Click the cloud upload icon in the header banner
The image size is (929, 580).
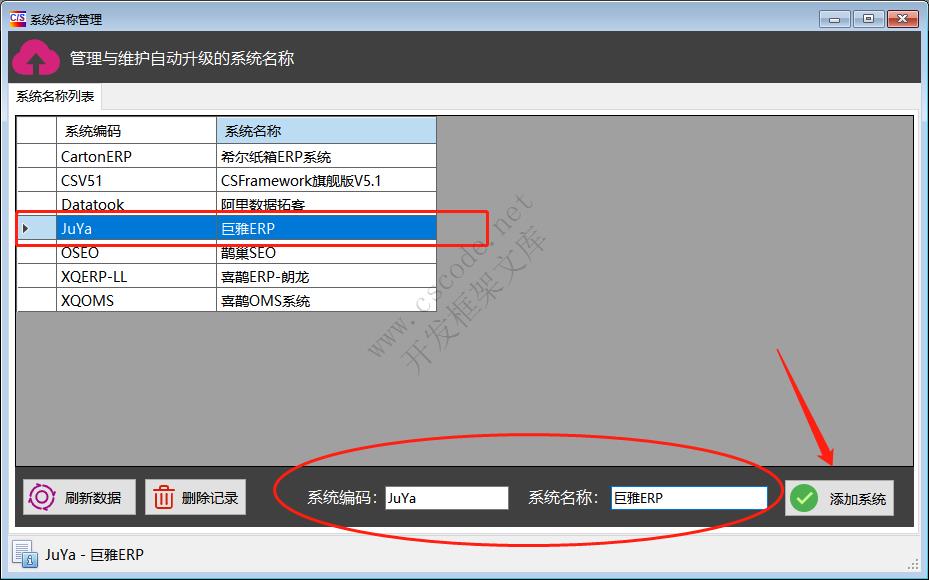pyautogui.click(x=36, y=57)
